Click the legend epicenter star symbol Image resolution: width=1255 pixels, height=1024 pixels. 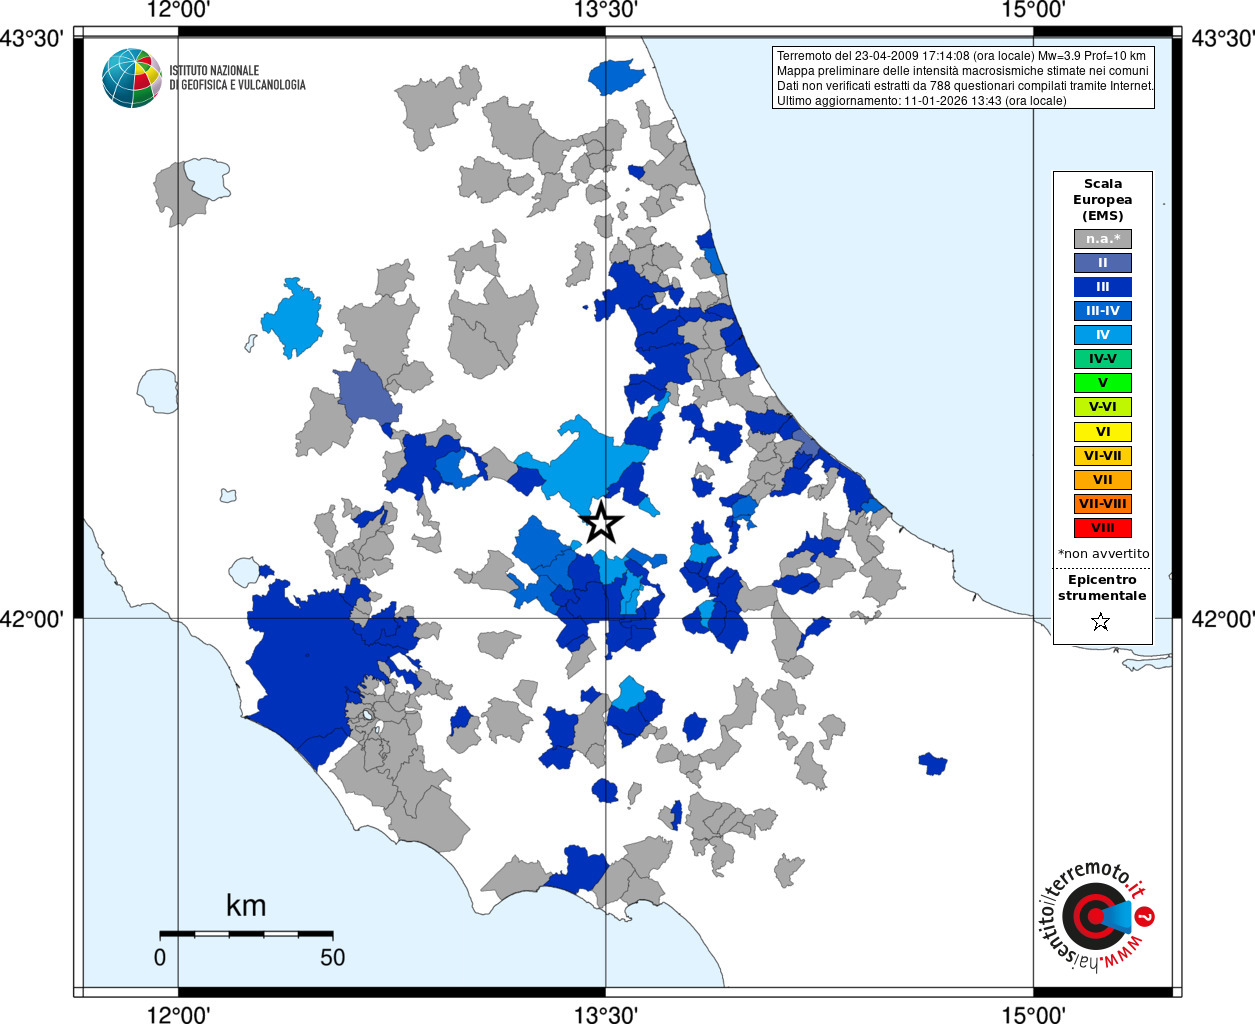pyautogui.click(x=1101, y=622)
